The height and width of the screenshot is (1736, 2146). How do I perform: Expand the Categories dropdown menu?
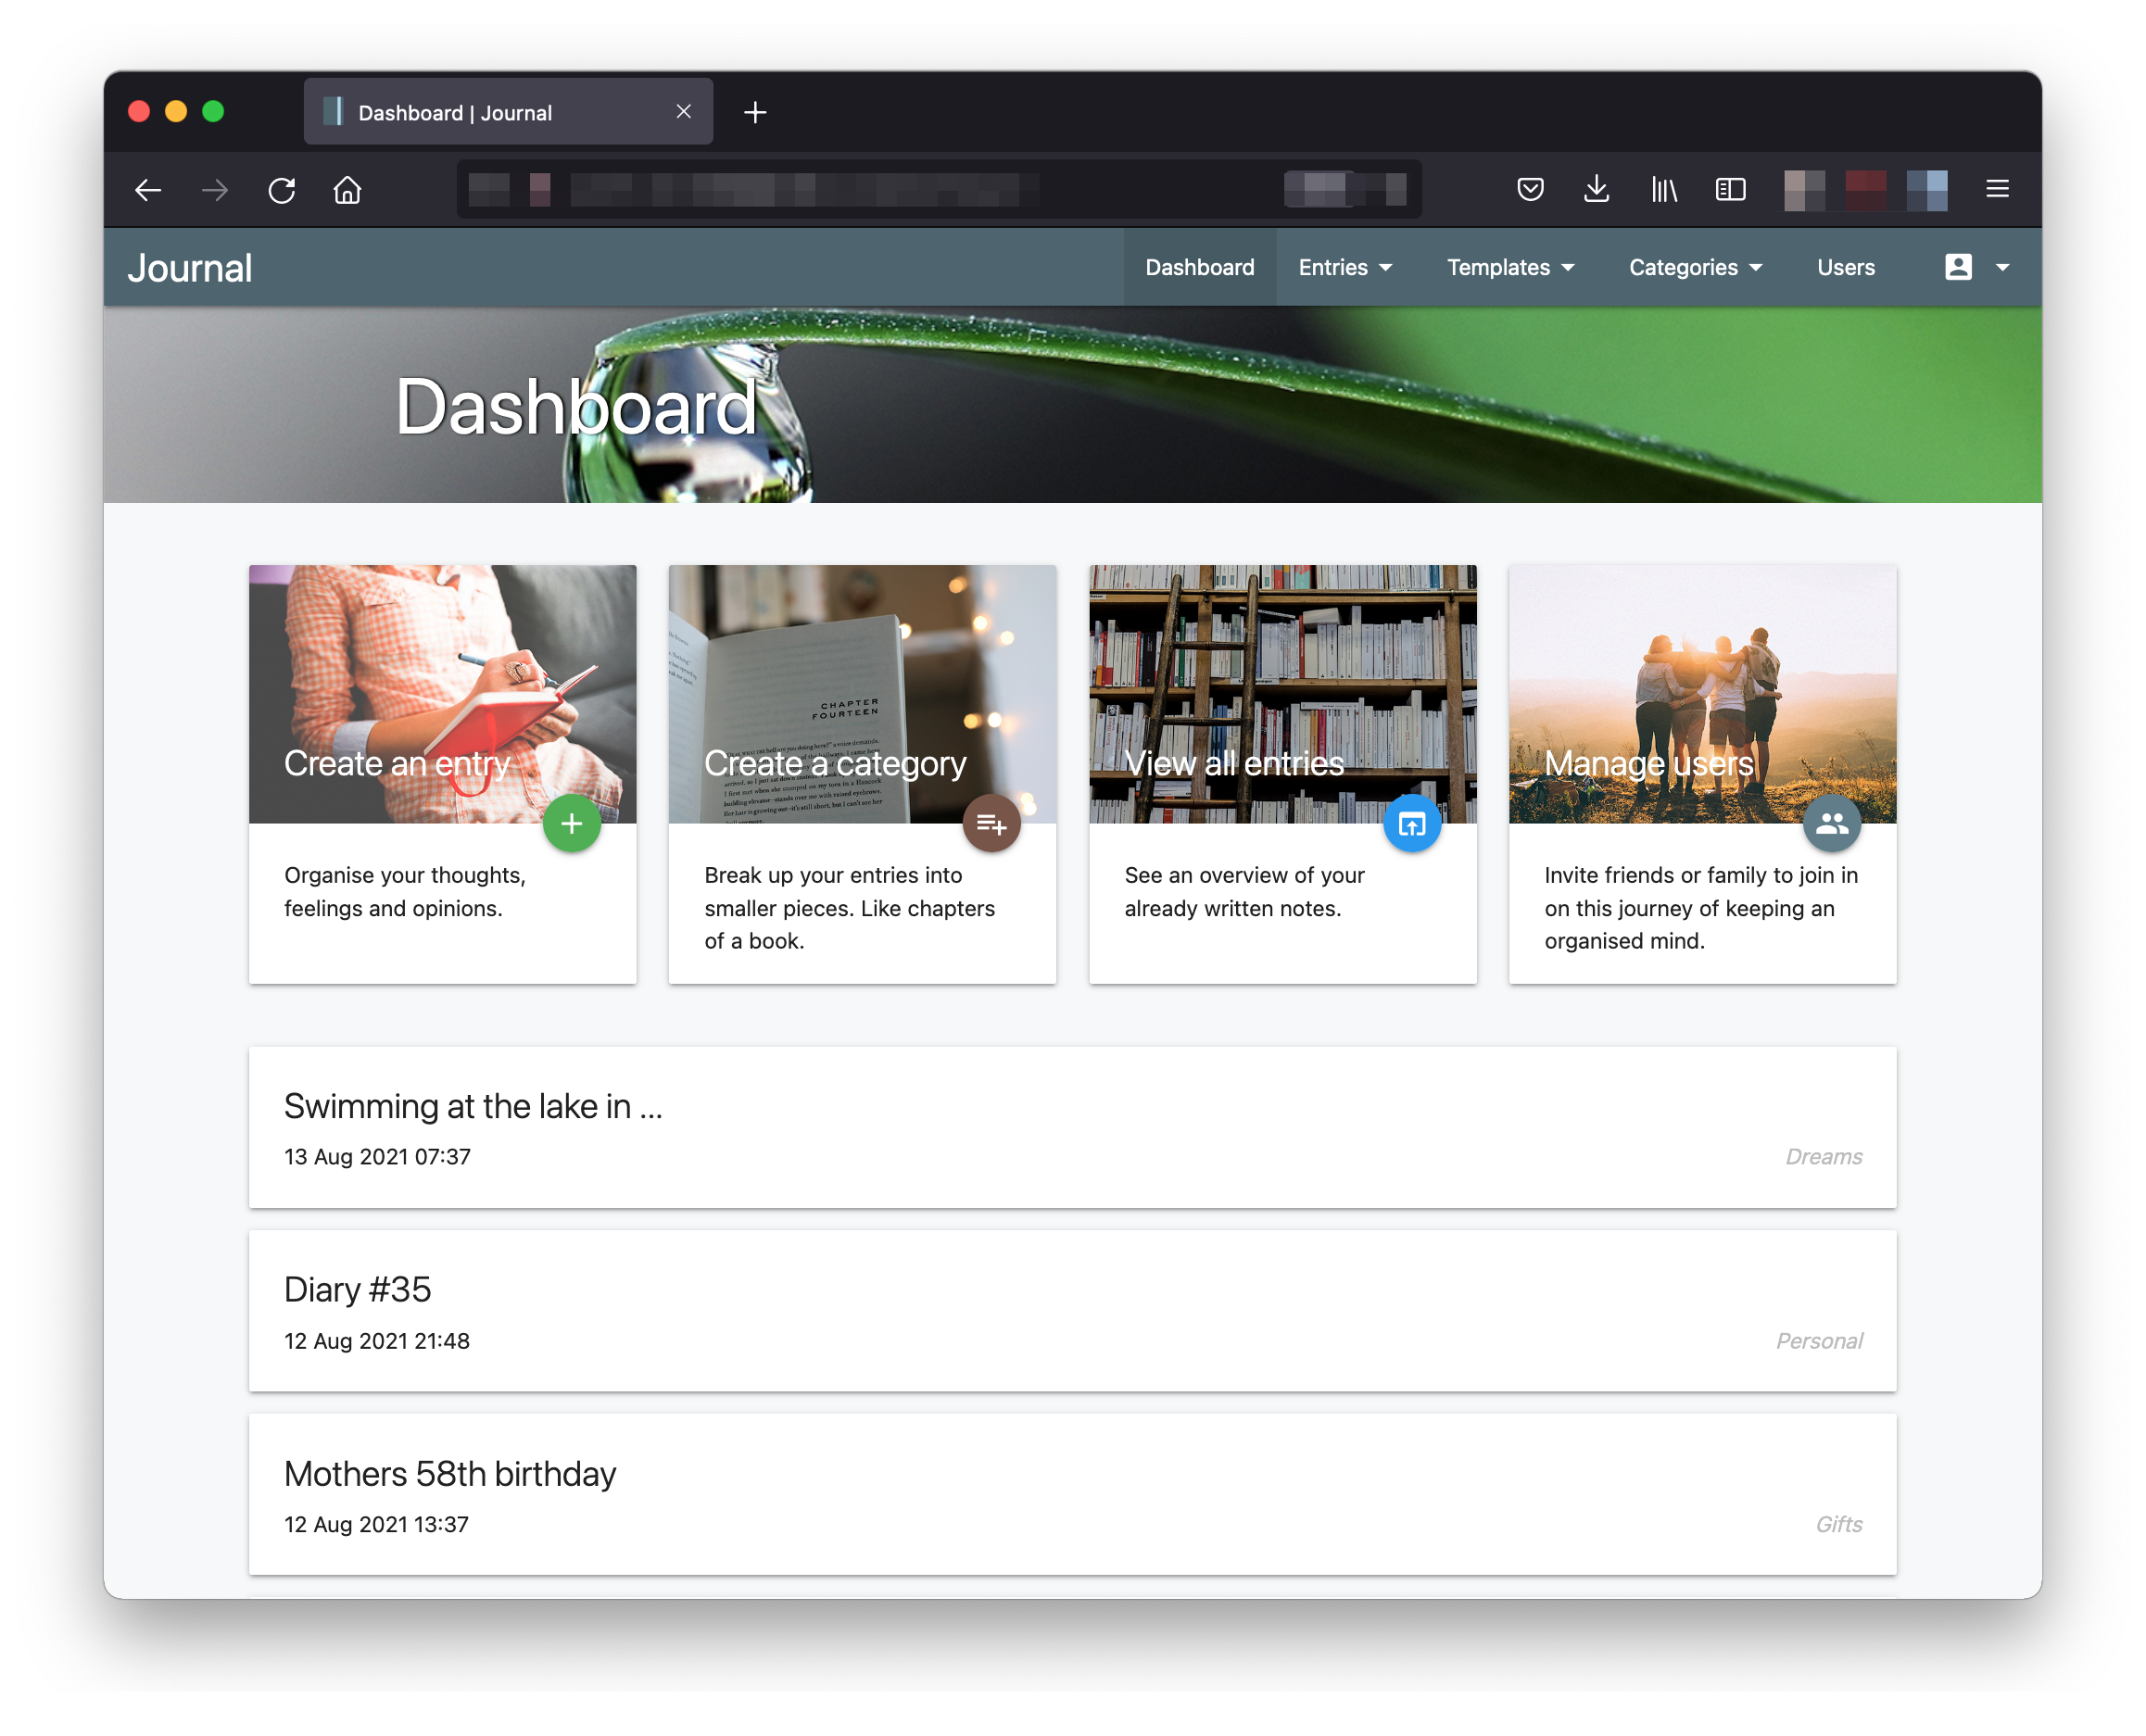pos(1694,267)
